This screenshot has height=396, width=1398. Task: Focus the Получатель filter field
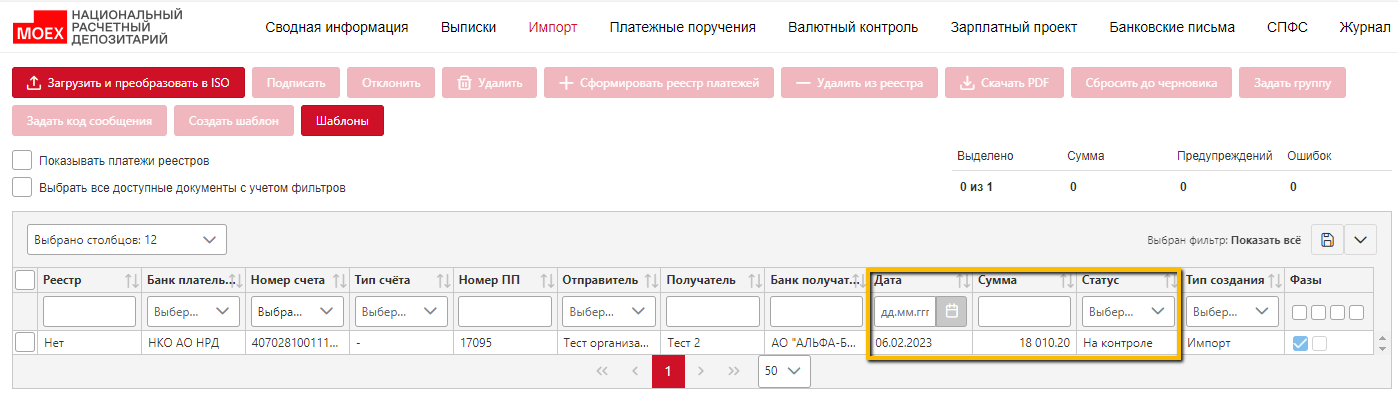coord(713,311)
